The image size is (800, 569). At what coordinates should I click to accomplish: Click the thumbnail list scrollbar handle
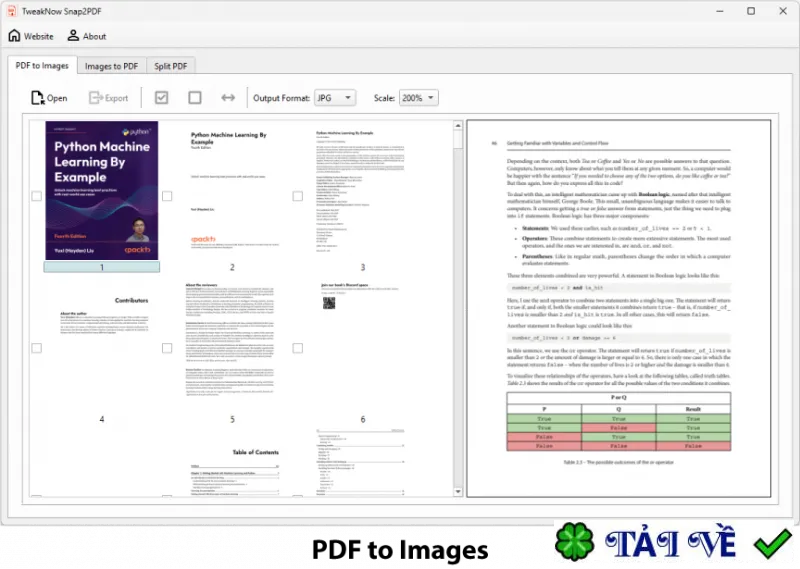458,140
